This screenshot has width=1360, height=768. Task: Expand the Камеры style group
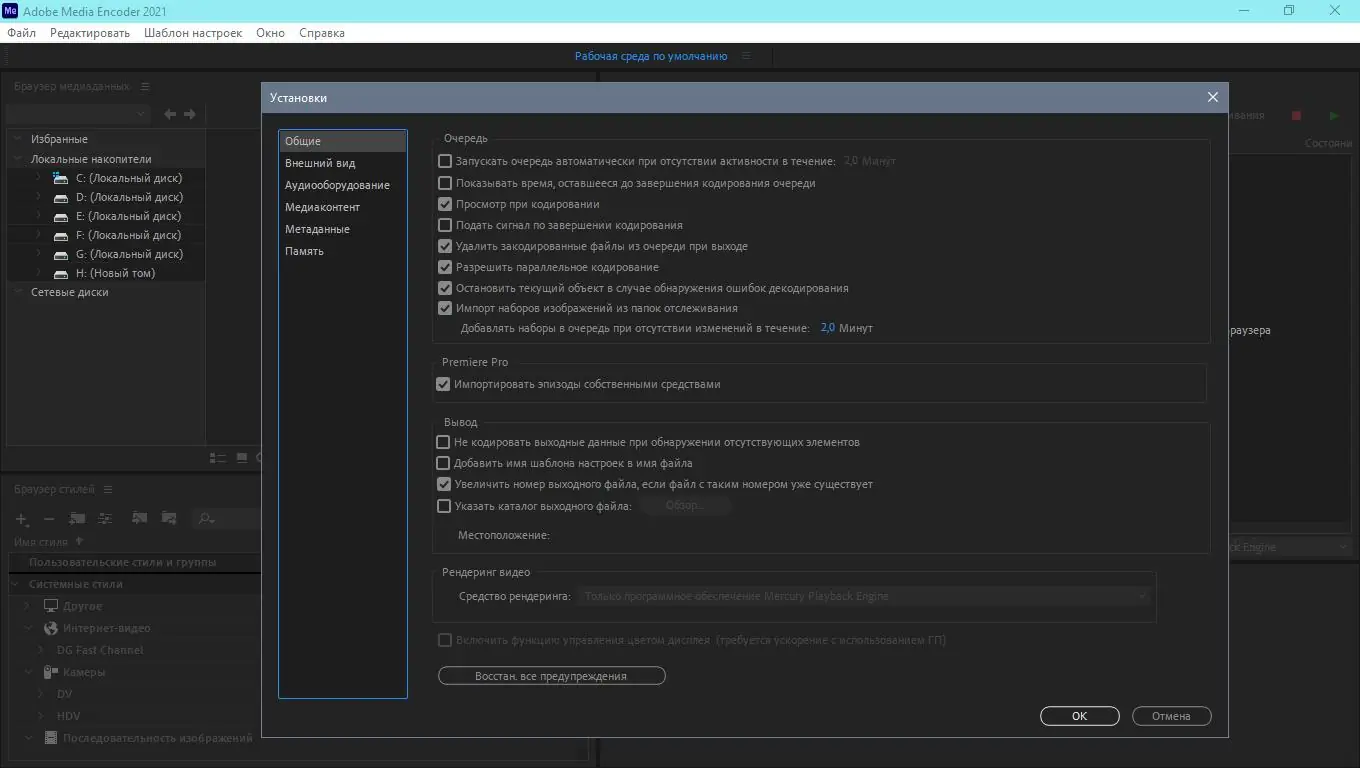[26, 671]
